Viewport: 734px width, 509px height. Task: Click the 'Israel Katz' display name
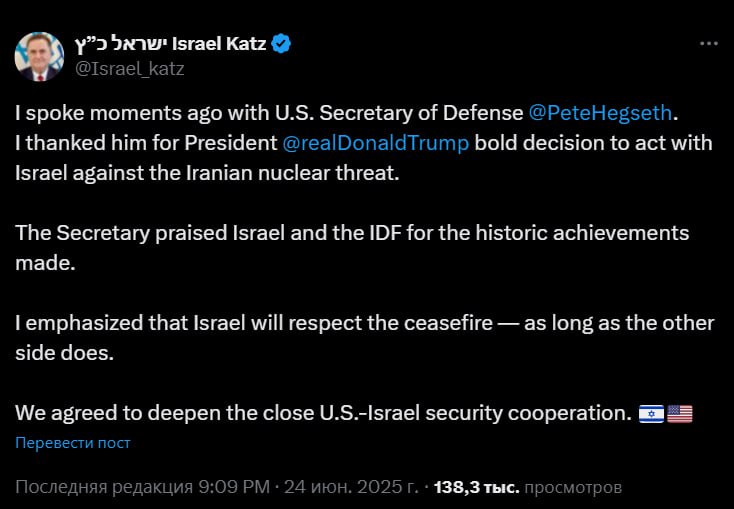pyautogui.click(x=219, y=44)
